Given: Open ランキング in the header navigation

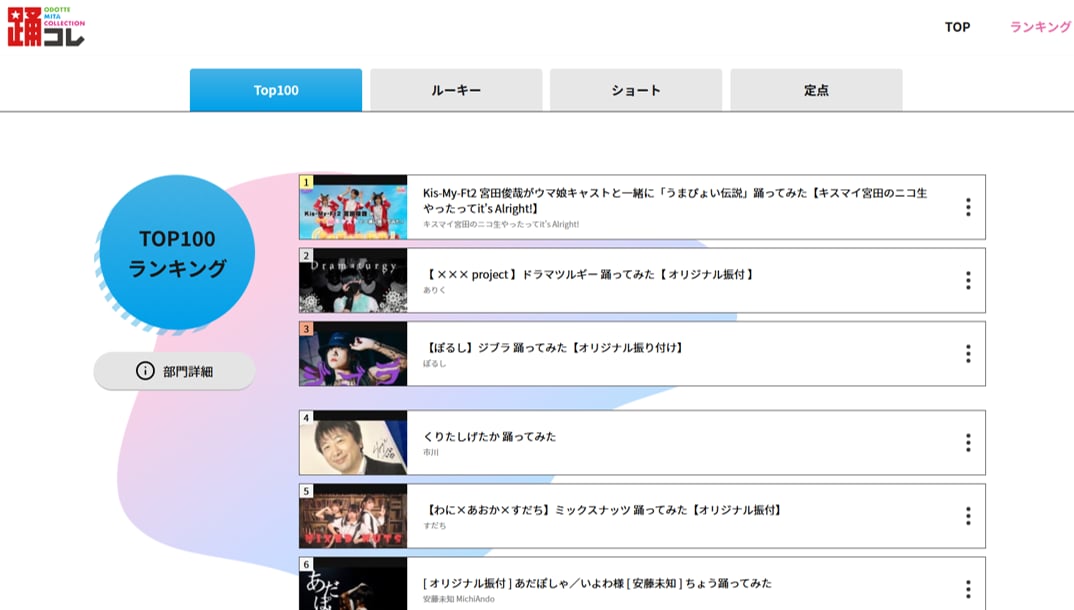Looking at the screenshot, I should 1040,27.
